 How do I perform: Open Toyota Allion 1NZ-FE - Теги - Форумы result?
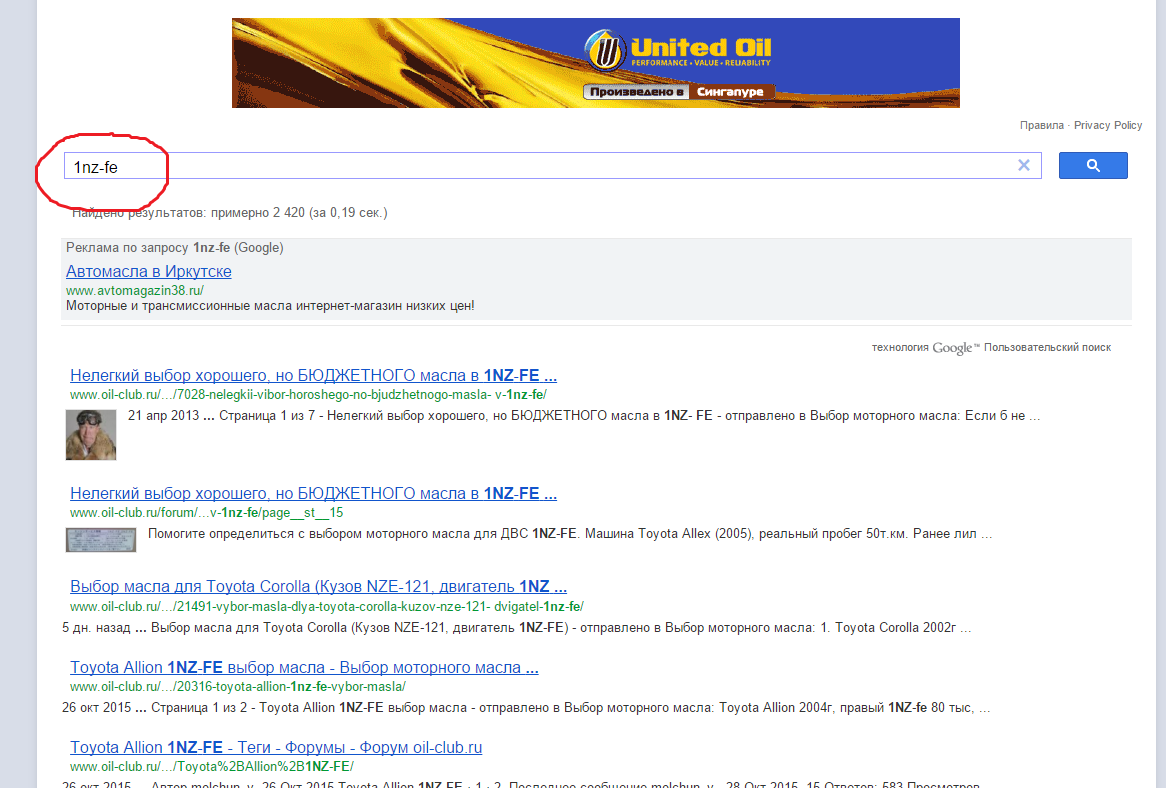point(276,748)
